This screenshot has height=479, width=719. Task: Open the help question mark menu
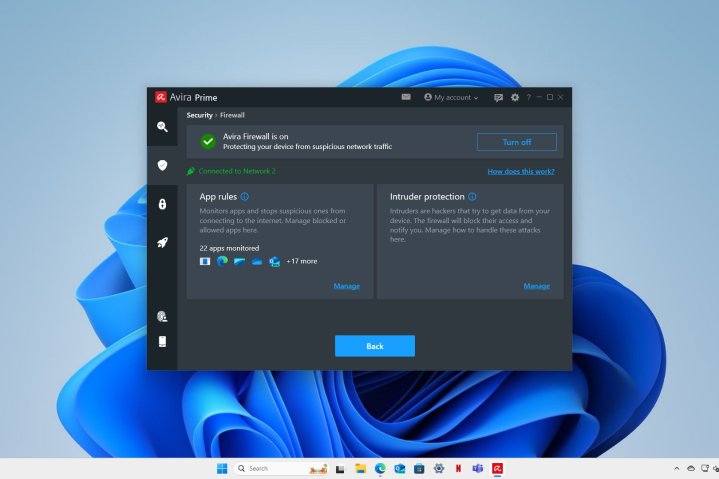pyautogui.click(x=529, y=97)
